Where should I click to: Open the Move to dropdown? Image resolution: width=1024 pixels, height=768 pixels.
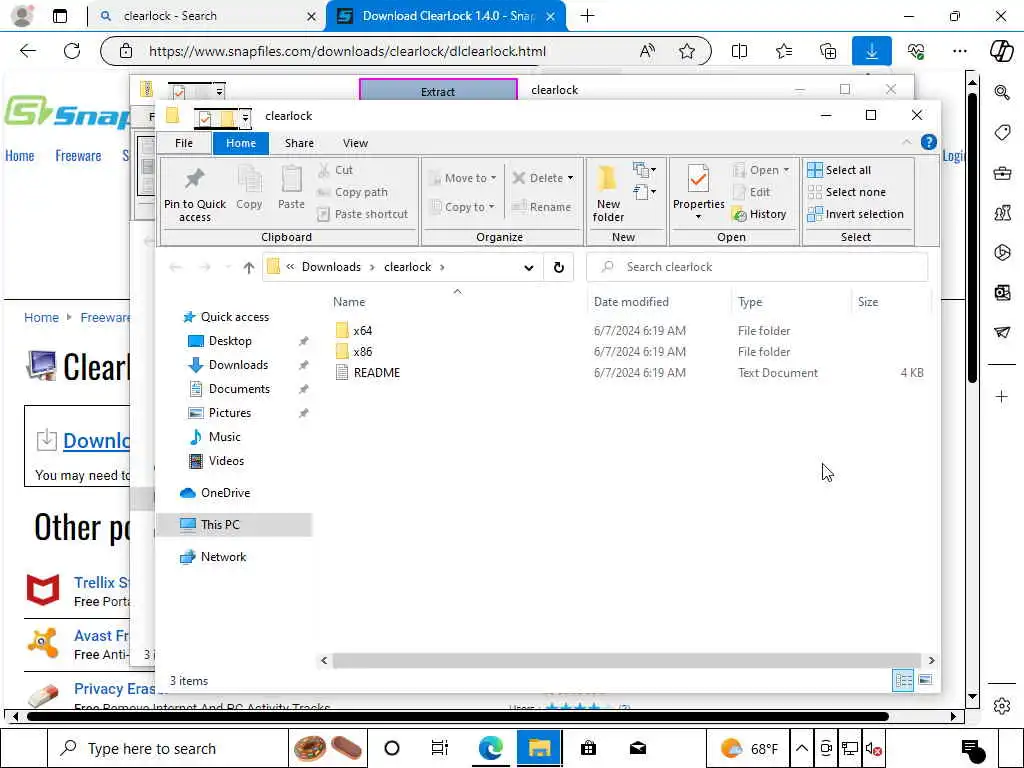point(462,178)
